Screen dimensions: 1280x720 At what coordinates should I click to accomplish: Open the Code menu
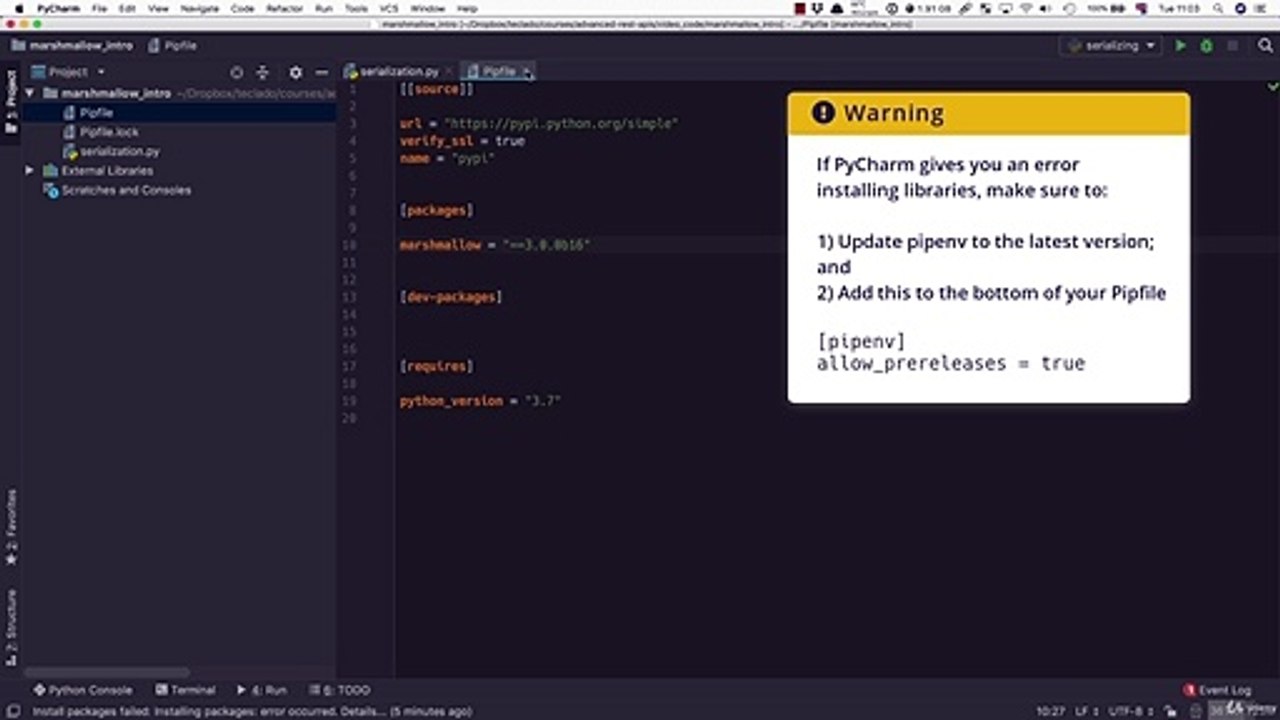(242, 8)
